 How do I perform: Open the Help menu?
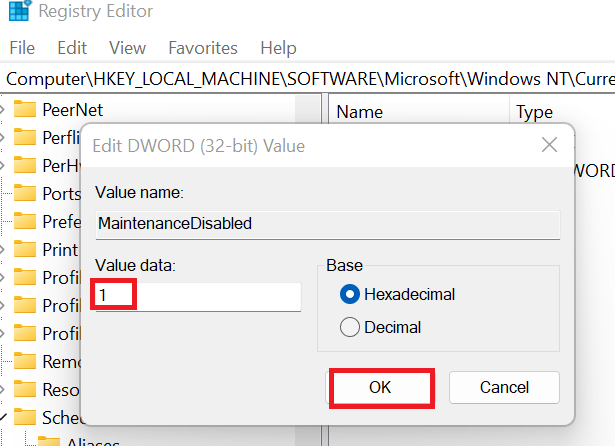(278, 48)
